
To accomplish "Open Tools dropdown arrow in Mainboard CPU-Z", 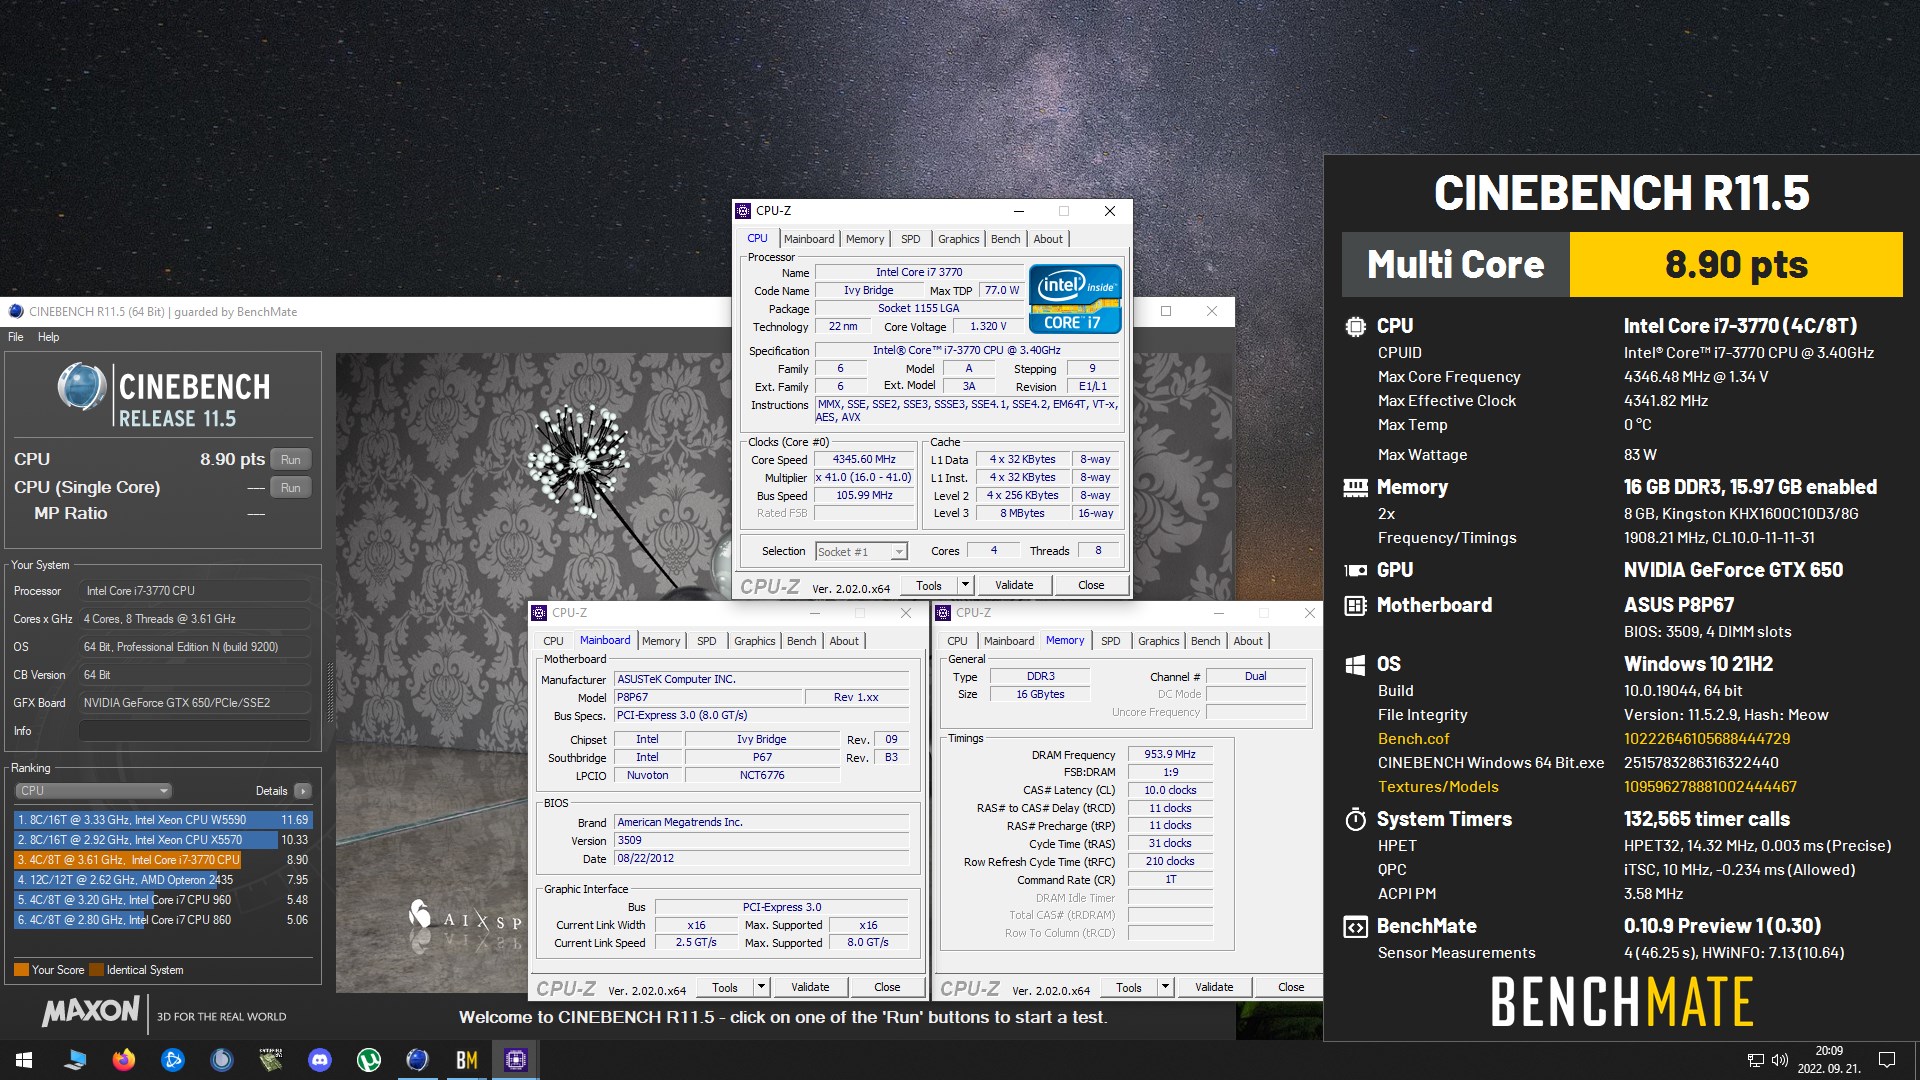I will (761, 987).
